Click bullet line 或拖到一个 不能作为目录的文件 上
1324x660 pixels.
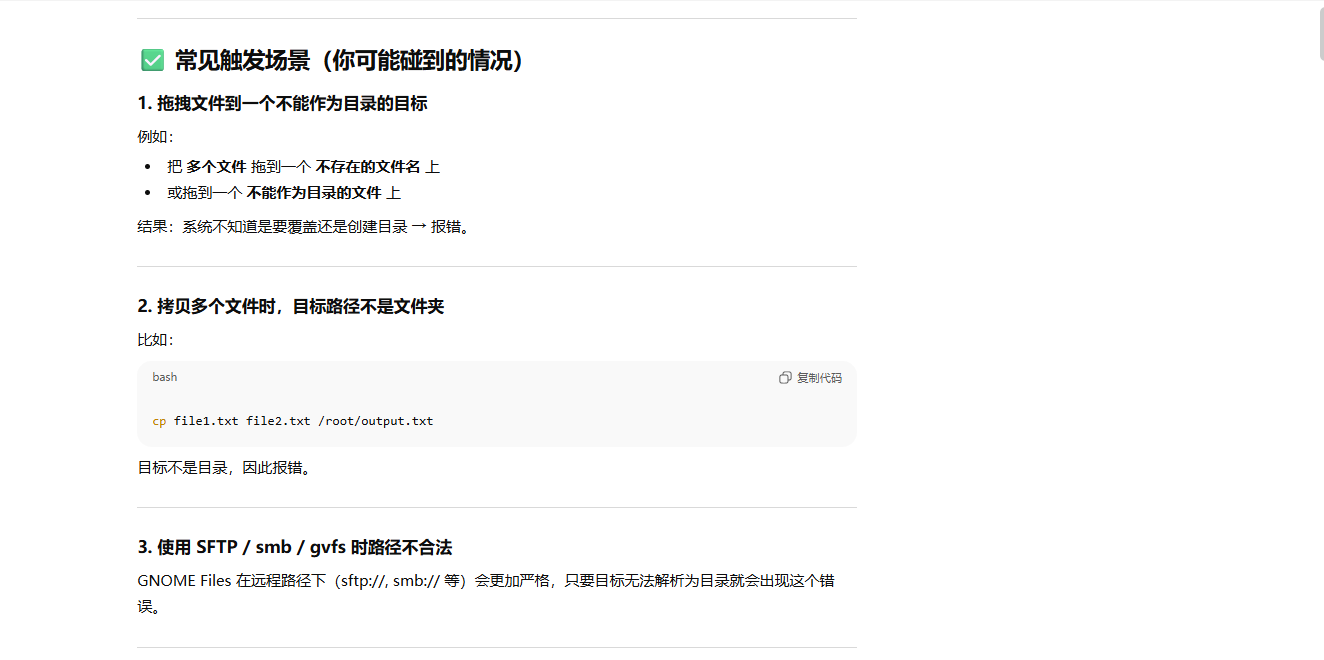pos(284,193)
